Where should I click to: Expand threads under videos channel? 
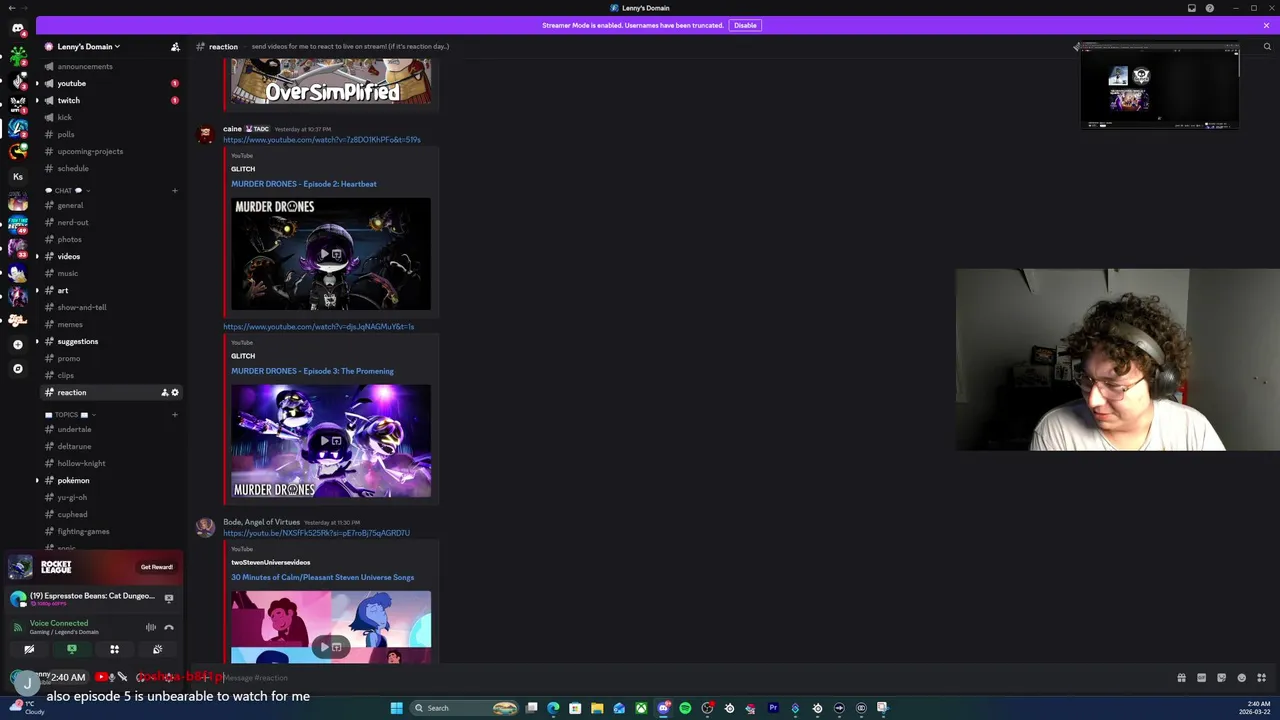(x=37, y=256)
